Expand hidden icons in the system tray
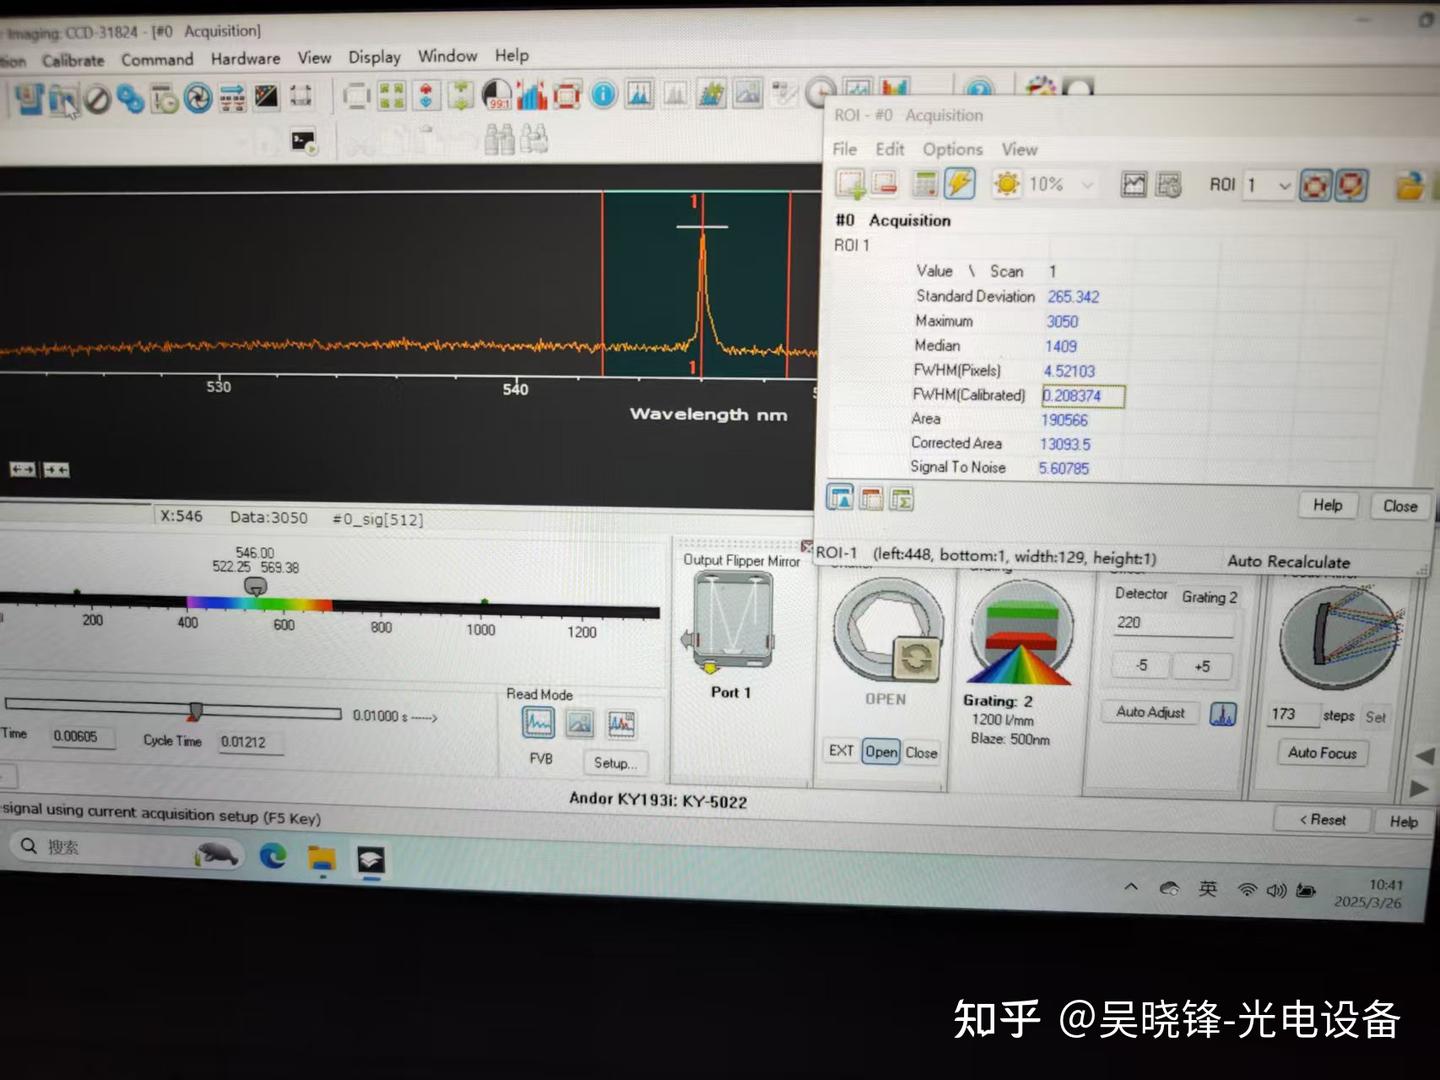1440x1080 pixels. pyautogui.click(x=1131, y=887)
